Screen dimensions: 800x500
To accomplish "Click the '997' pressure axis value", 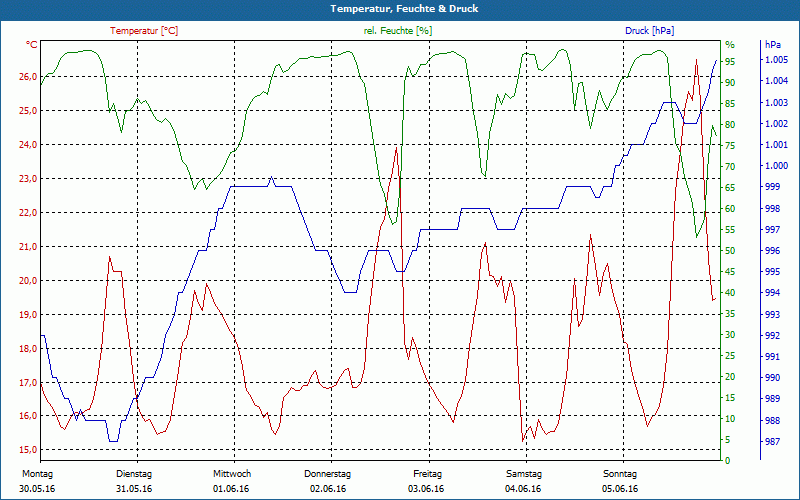I will coord(772,230).
